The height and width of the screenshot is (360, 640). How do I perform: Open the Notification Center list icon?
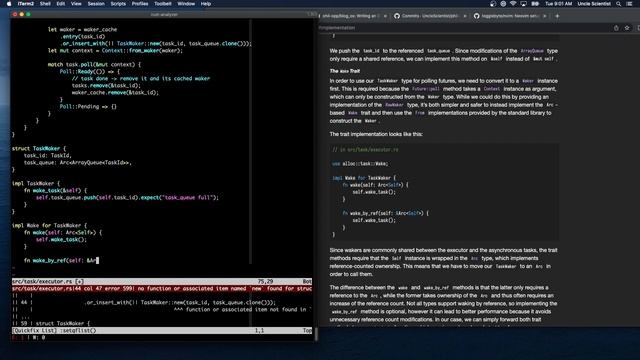click(629, 4)
